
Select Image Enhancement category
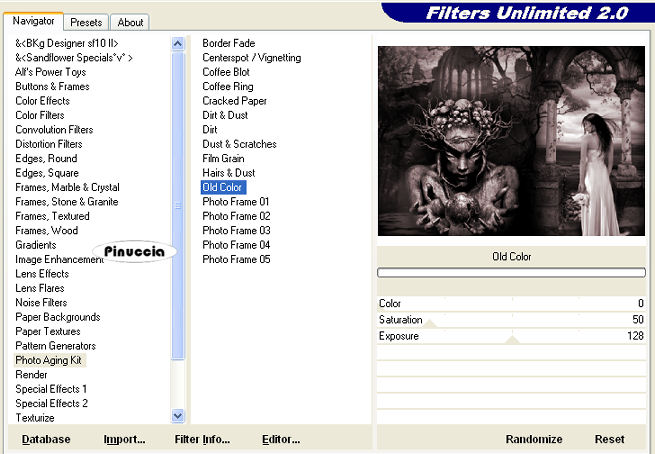[59, 259]
